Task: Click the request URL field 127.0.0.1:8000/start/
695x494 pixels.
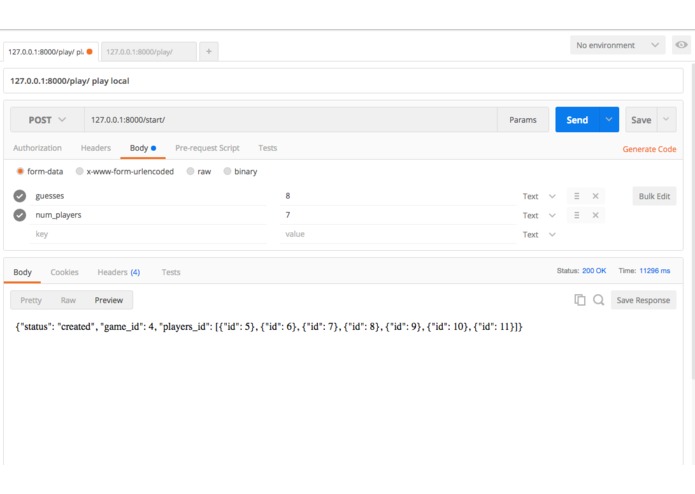Action: tap(291, 120)
